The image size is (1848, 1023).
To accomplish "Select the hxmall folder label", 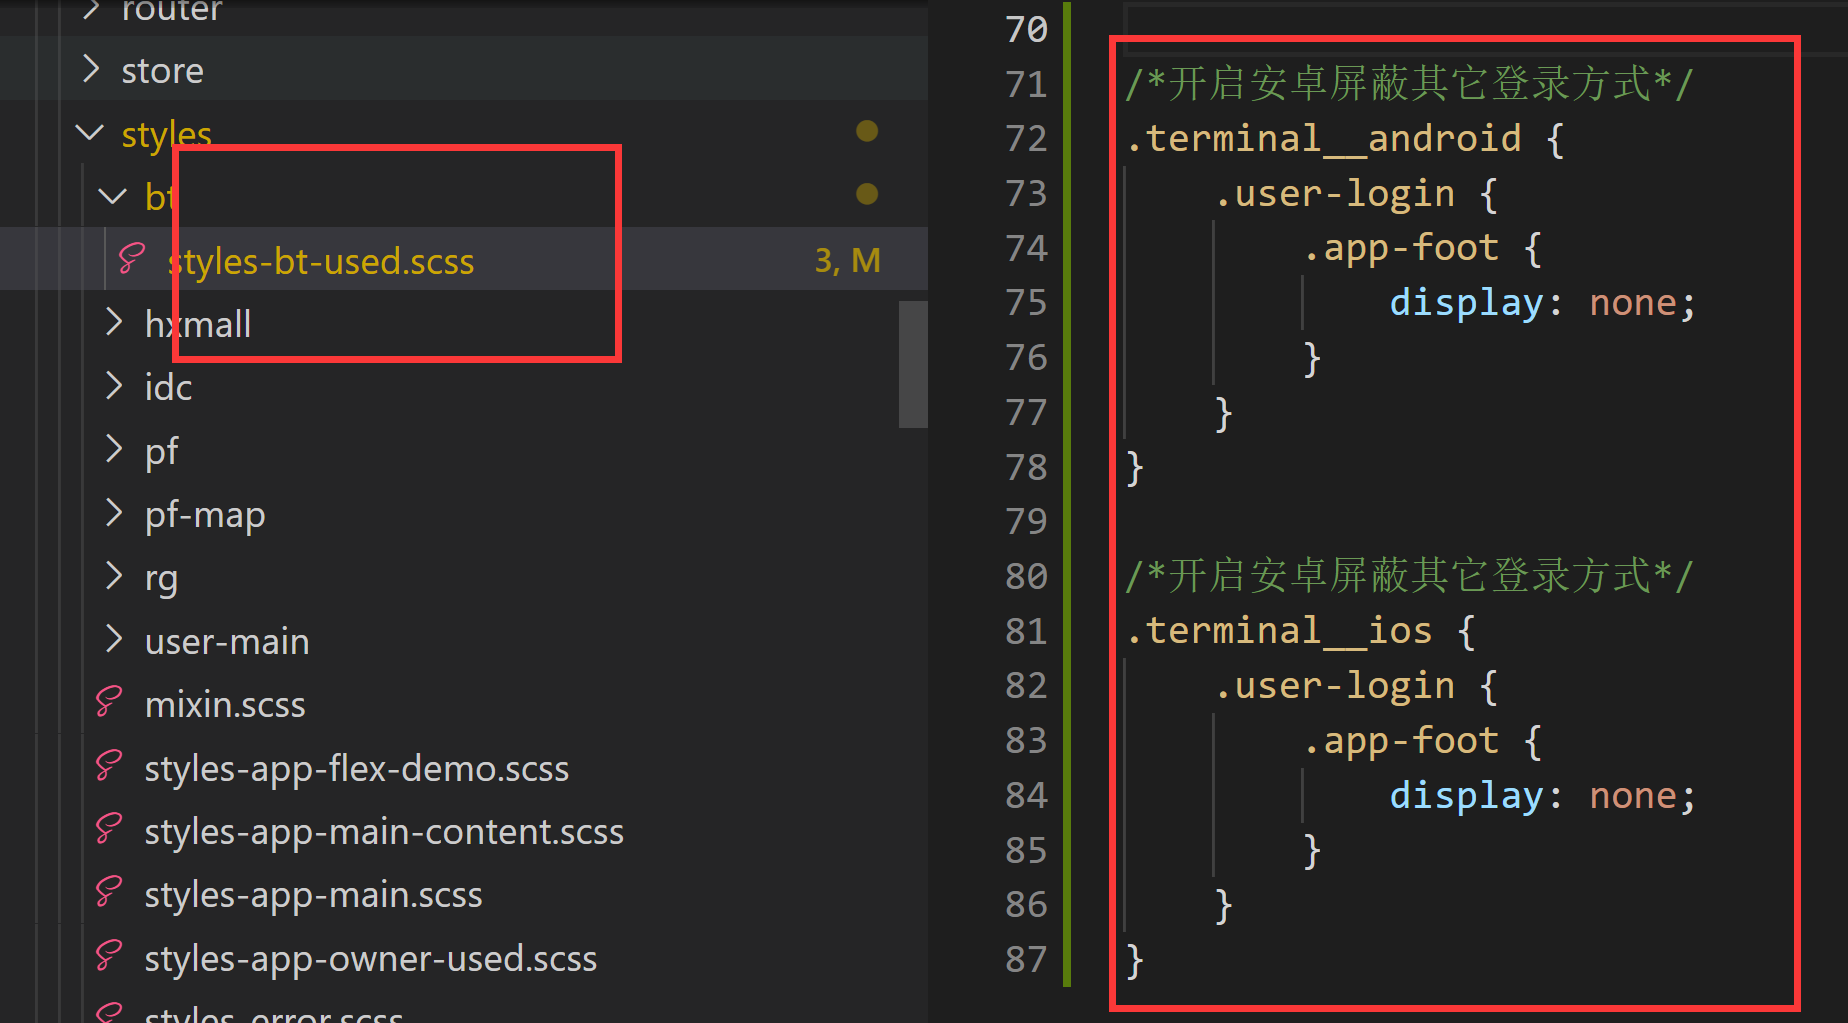I will (198, 325).
